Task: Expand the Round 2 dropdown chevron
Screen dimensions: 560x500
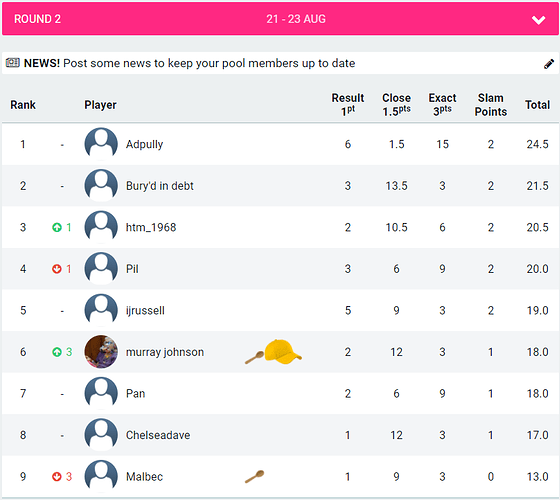Action: coord(538,20)
